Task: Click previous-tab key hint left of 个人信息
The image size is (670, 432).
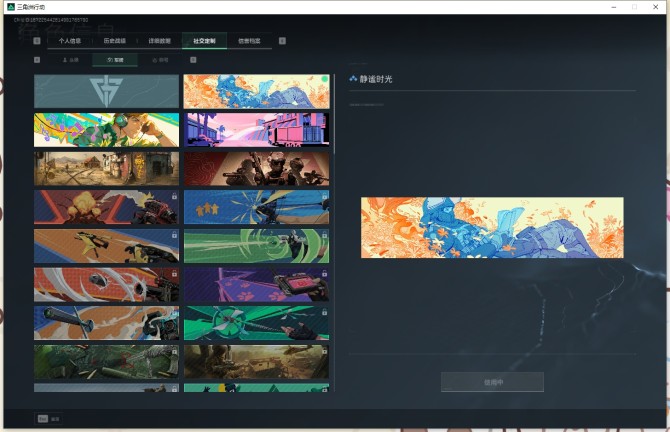Action: coord(37,41)
